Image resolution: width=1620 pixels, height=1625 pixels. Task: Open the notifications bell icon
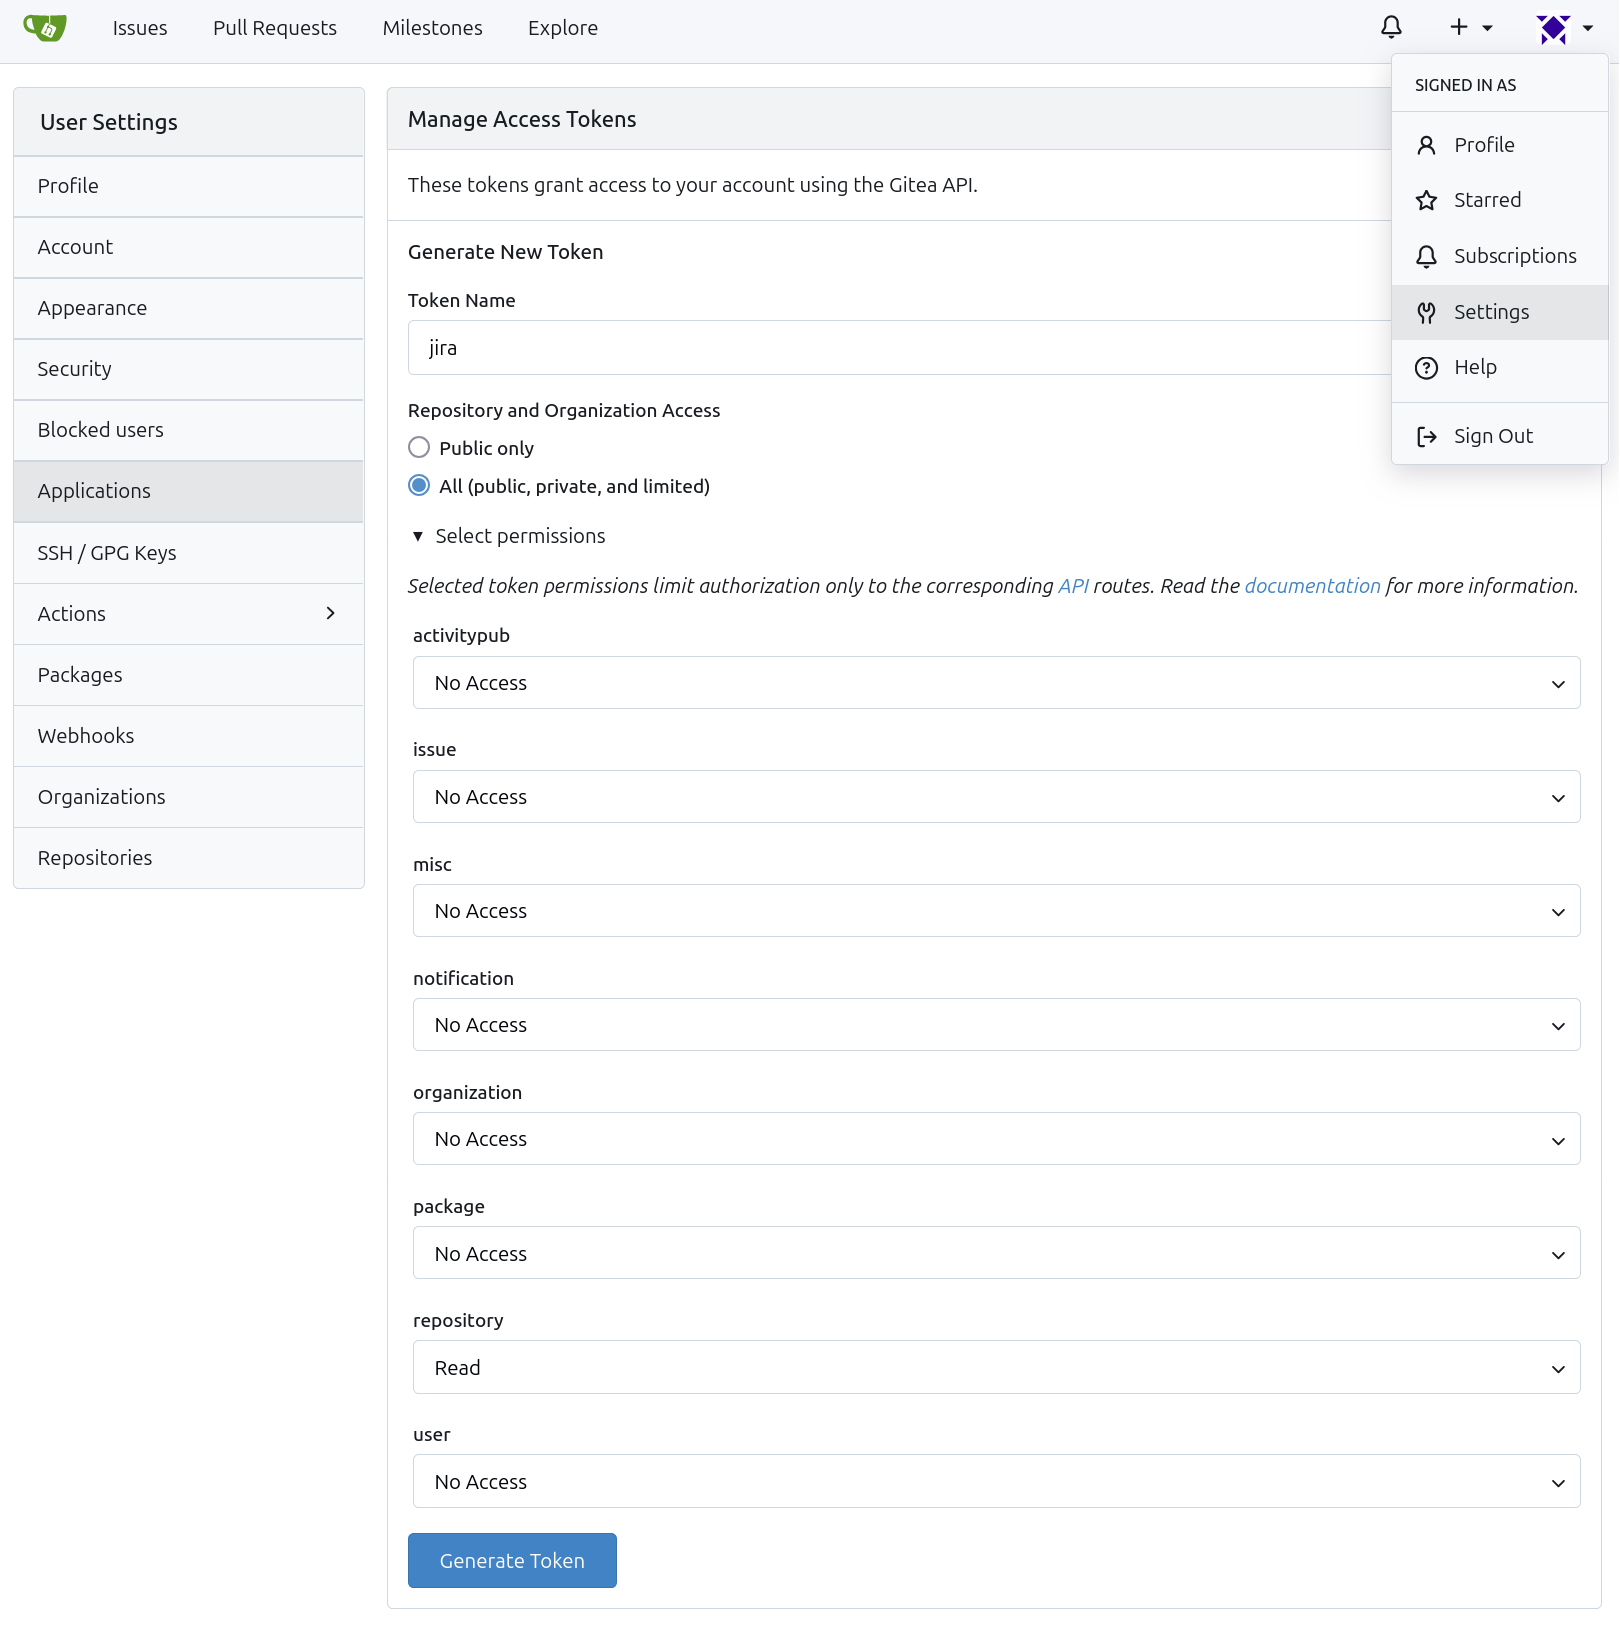coord(1391,27)
